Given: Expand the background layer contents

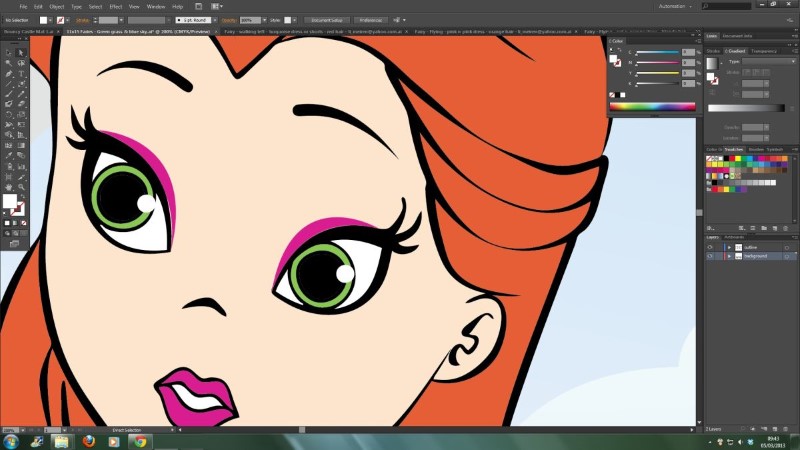Looking at the screenshot, I should [x=728, y=256].
